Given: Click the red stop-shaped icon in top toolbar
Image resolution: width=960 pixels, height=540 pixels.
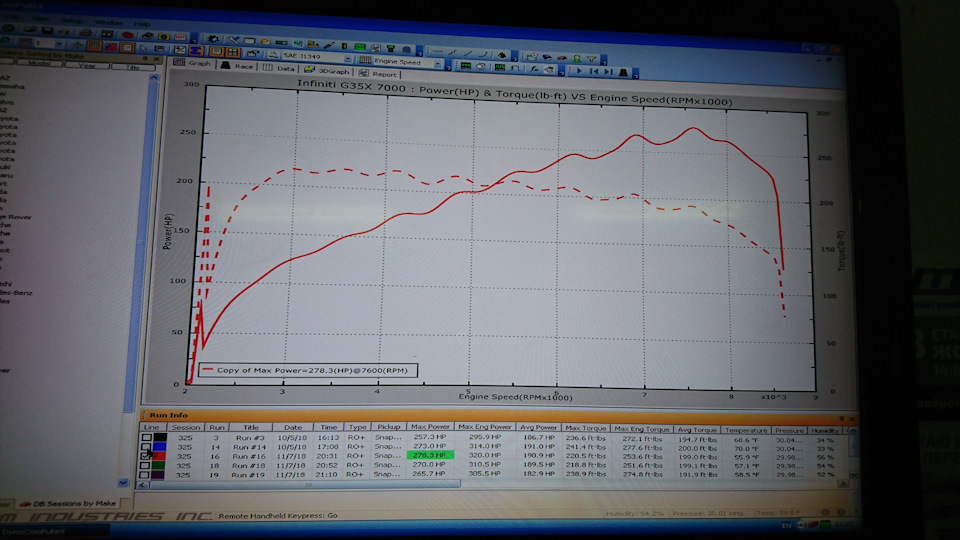Looking at the screenshot, I should coord(127,35).
